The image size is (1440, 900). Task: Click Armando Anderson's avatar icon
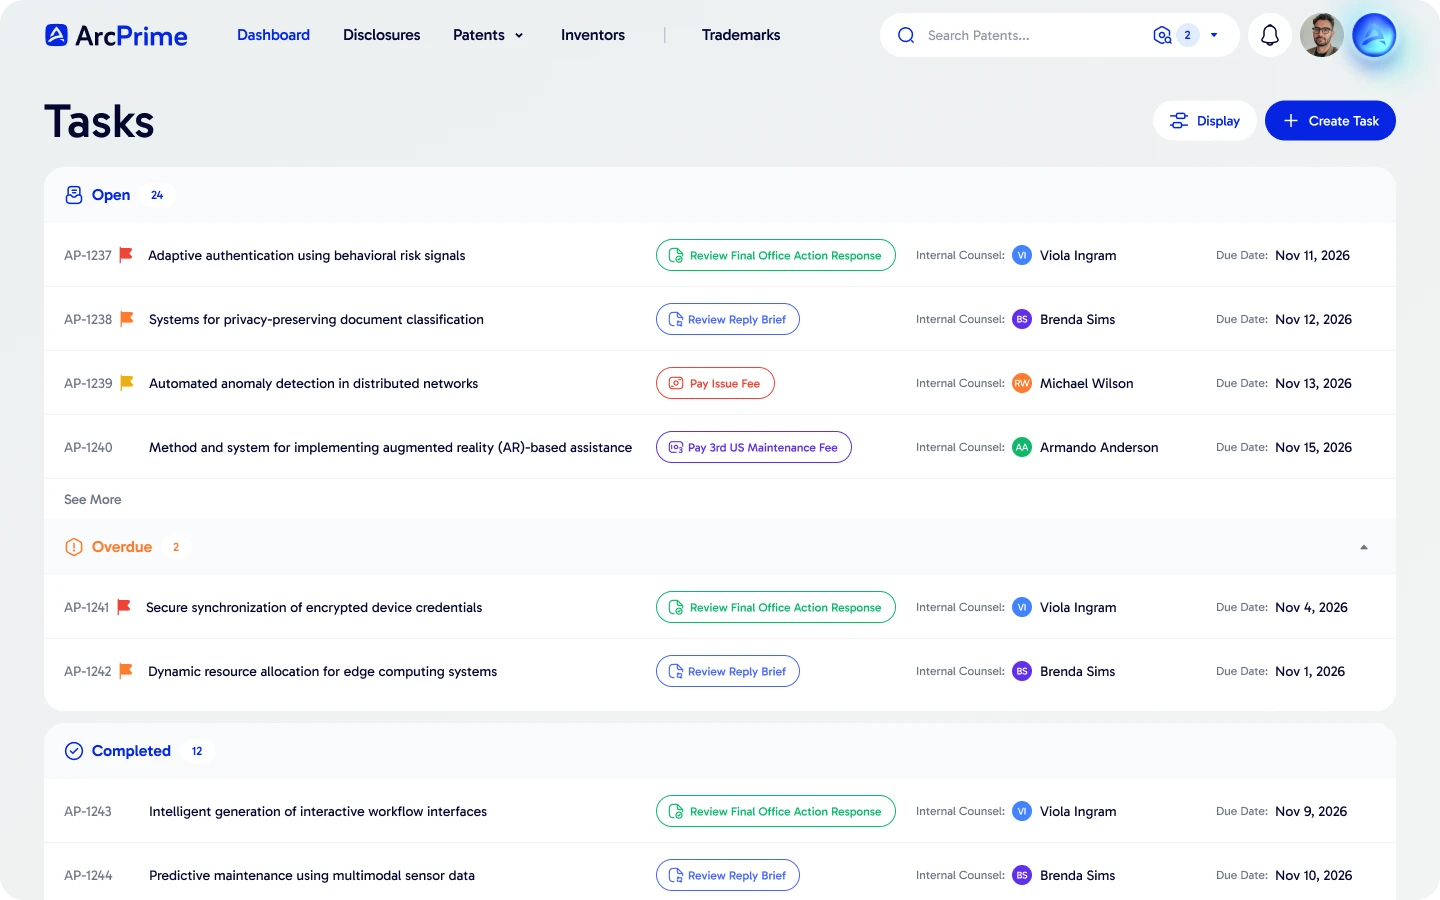1022,447
